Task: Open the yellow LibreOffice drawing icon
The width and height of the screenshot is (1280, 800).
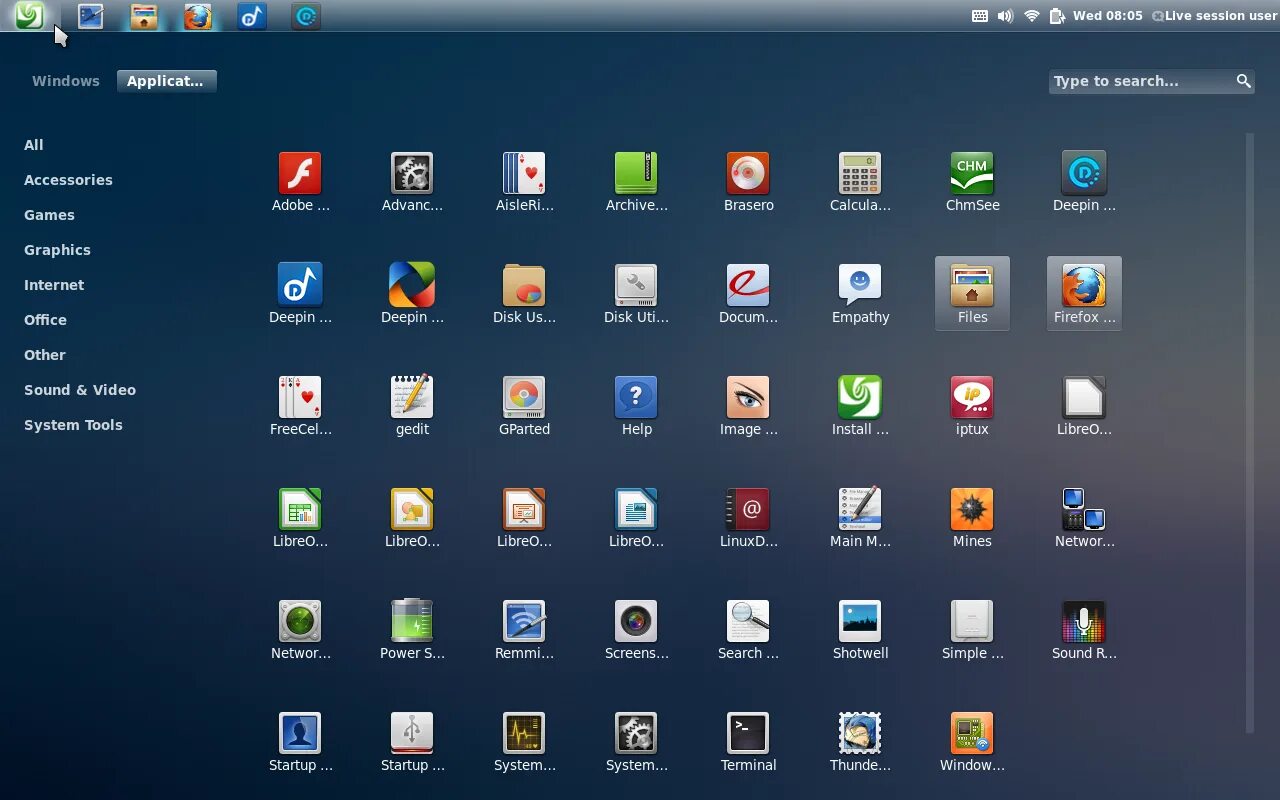Action: click(x=412, y=510)
